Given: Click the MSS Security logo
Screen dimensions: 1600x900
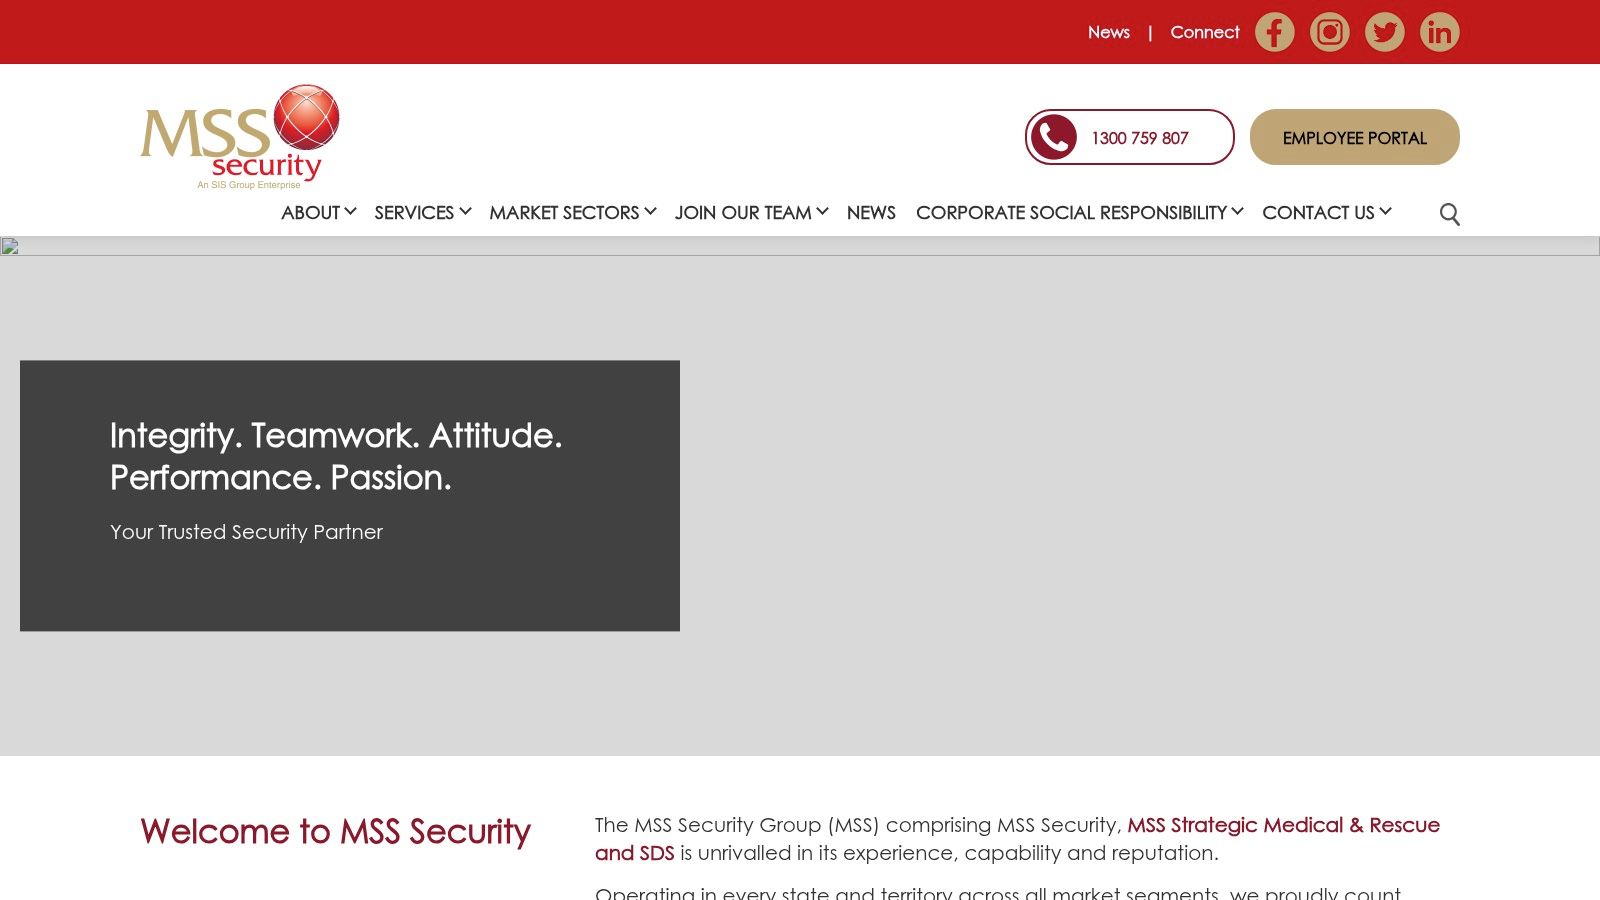Looking at the screenshot, I should point(240,137).
